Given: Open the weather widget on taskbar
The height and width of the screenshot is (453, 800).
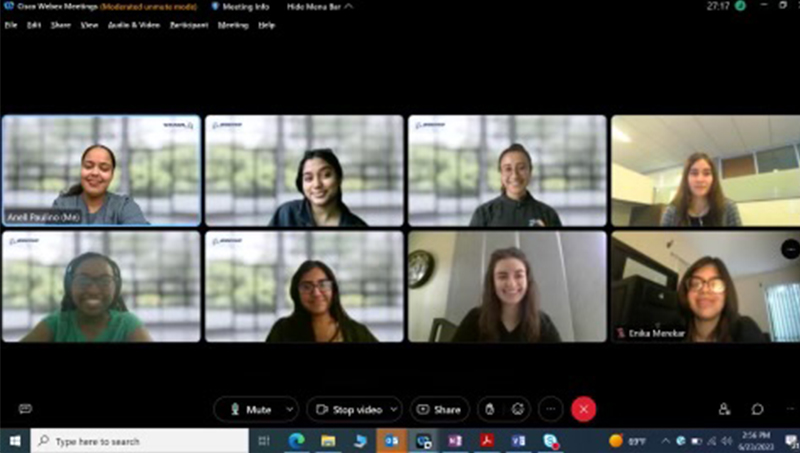Looking at the screenshot, I should 628,441.
